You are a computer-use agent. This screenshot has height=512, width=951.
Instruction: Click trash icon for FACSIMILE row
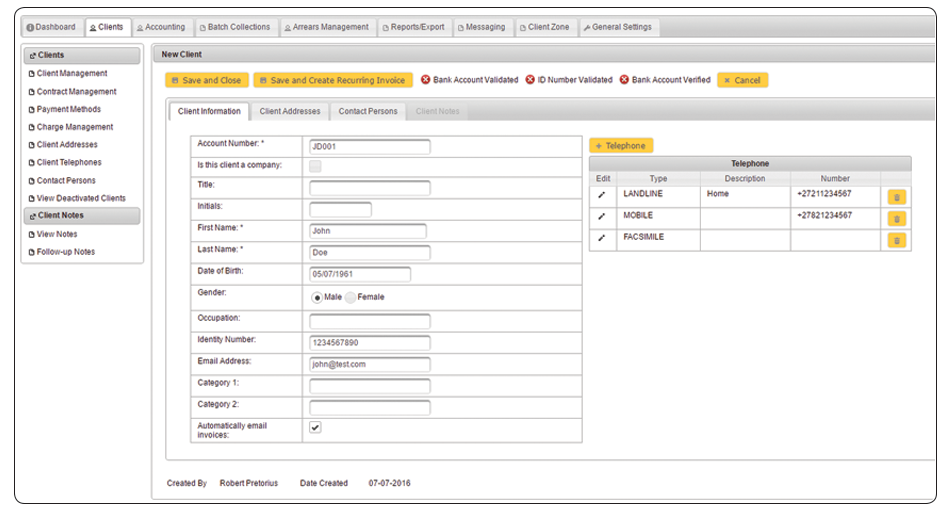[896, 240]
